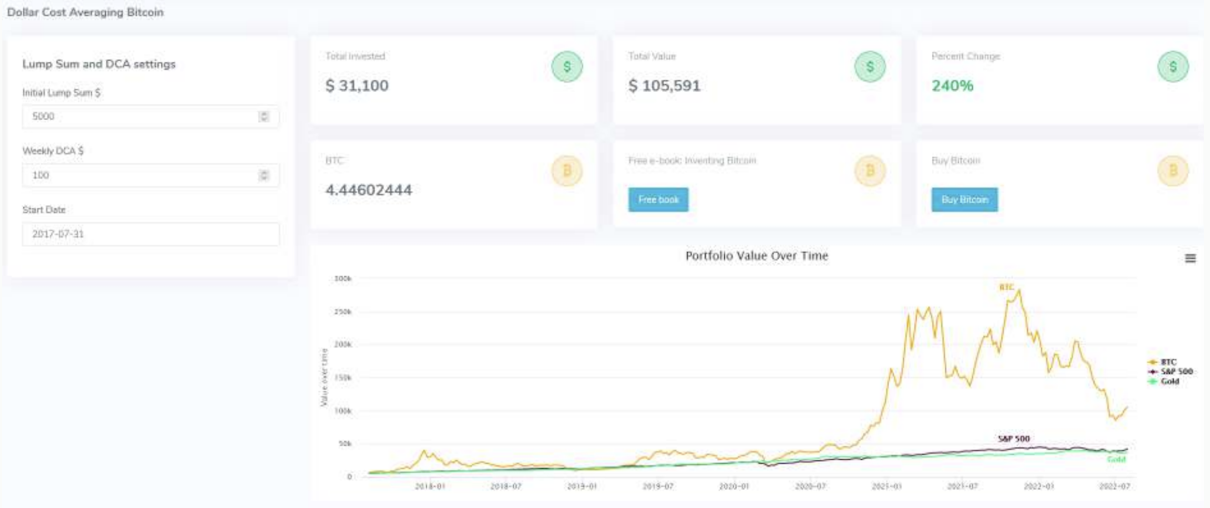Open the chart hamburger menu
Screen dimensions: 1210x508
click(1190, 258)
